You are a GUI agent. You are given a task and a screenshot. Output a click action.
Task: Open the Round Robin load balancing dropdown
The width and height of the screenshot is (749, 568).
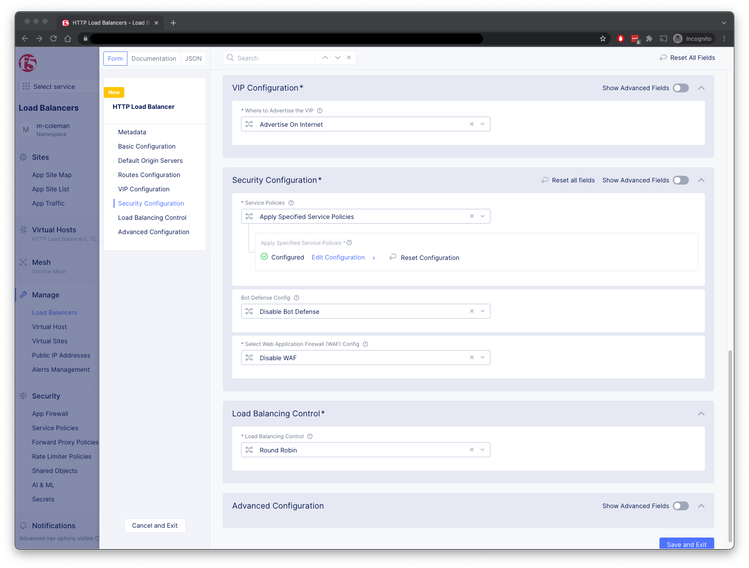click(x=484, y=450)
